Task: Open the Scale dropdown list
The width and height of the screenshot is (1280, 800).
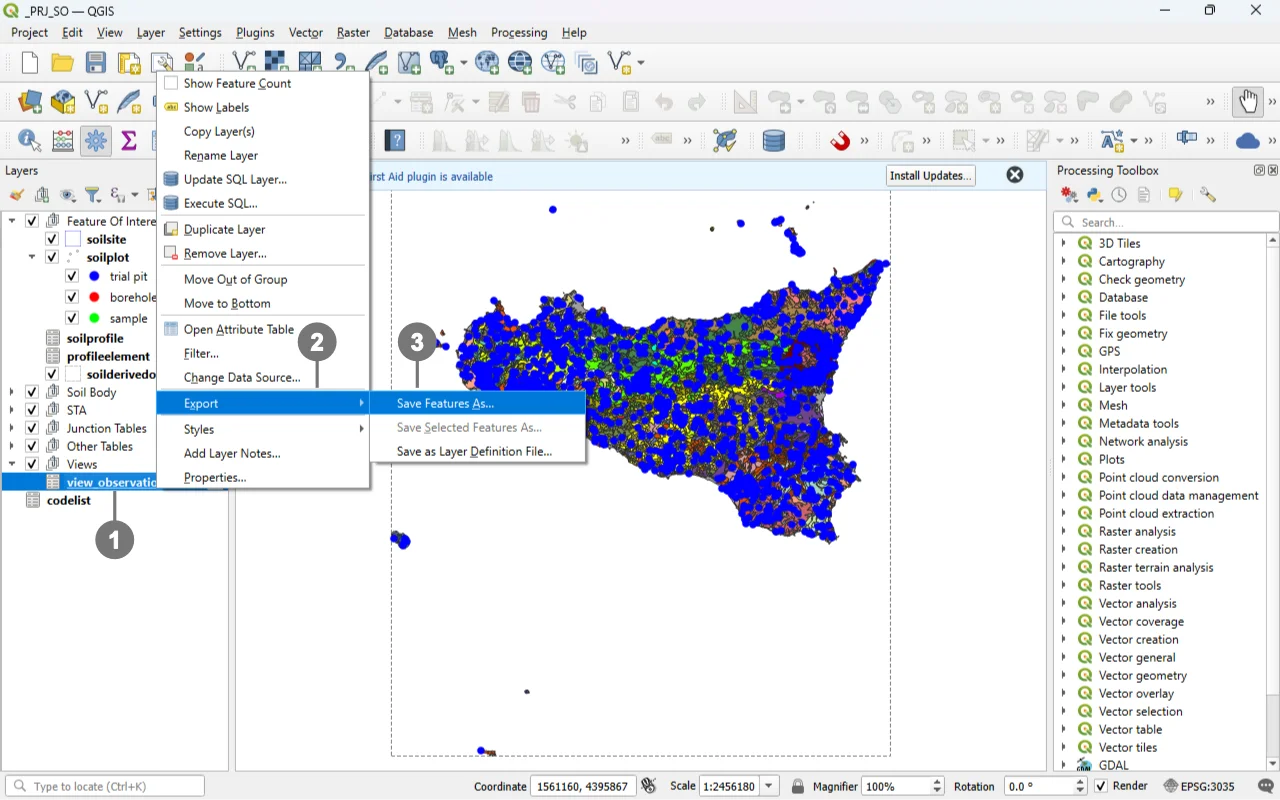Action: tap(770, 786)
